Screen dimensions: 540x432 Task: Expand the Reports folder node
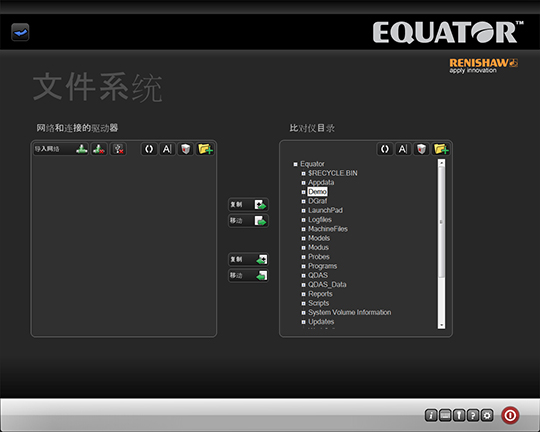click(x=303, y=294)
